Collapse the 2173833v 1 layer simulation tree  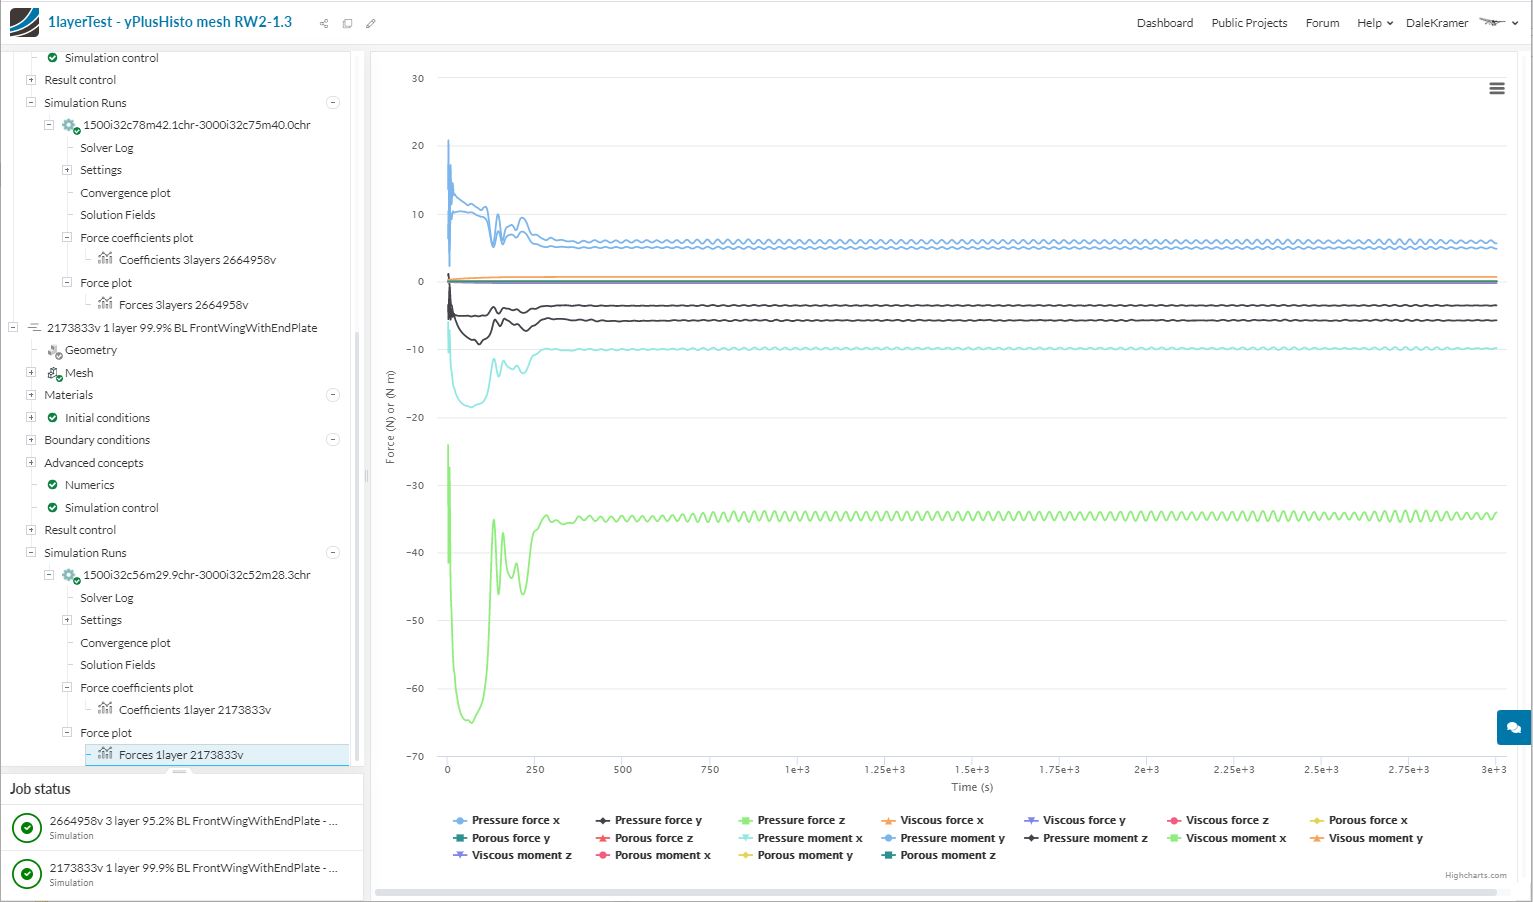(x=13, y=328)
